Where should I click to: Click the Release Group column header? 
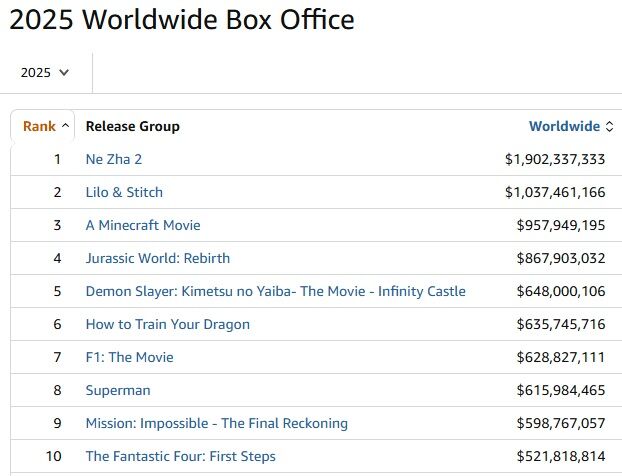(x=133, y=126)
